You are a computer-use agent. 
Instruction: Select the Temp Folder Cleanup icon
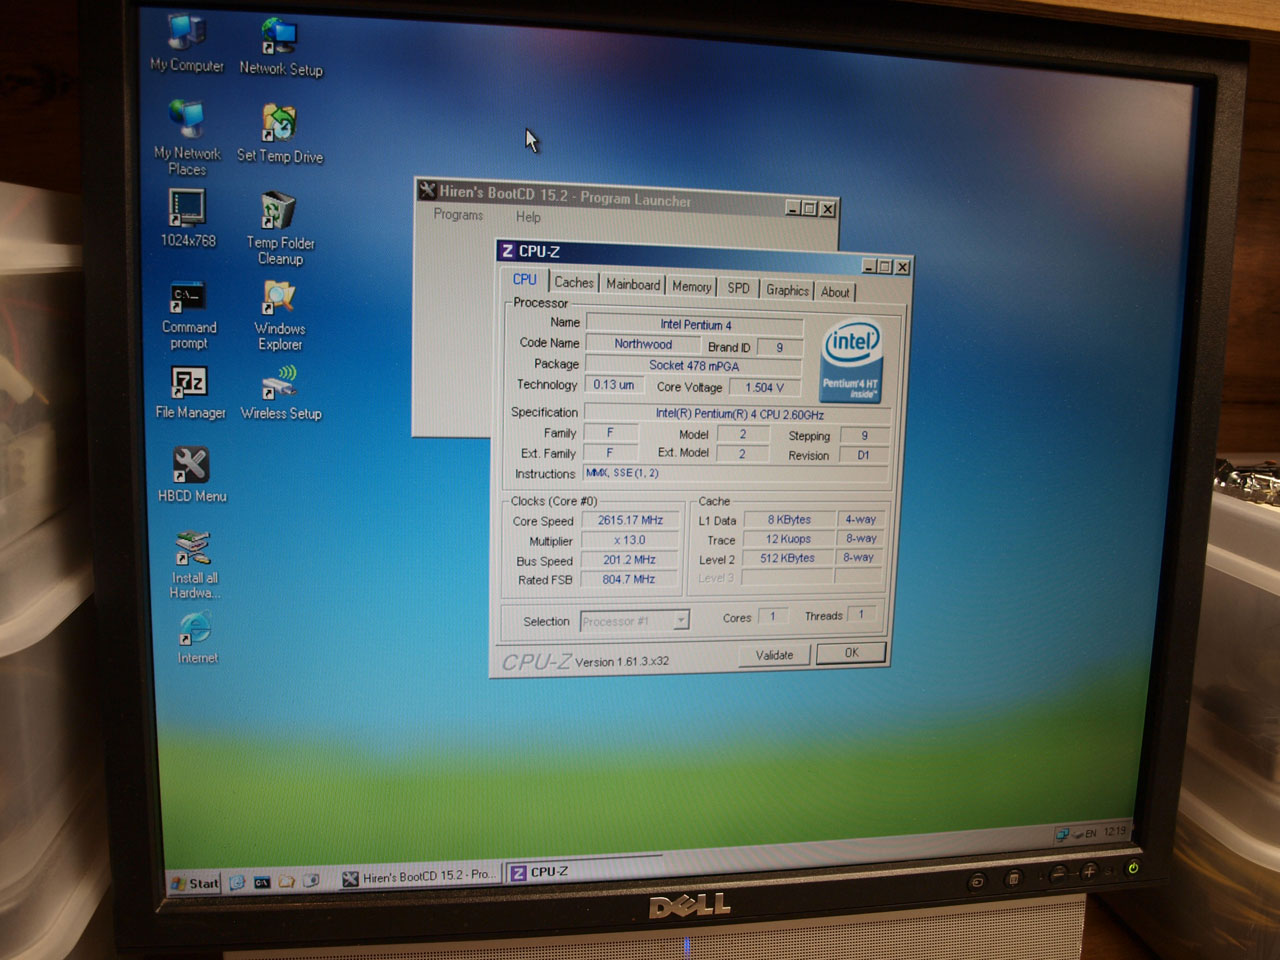tap(280, 229)
